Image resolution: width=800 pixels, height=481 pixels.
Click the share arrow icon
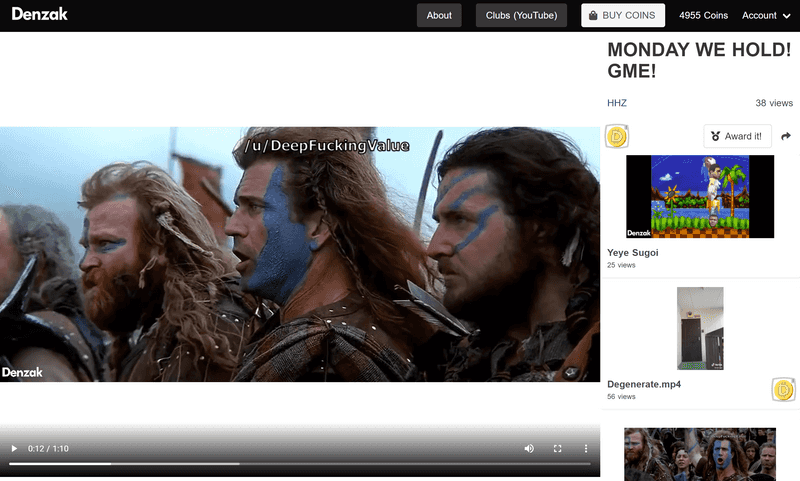[786, 136]
